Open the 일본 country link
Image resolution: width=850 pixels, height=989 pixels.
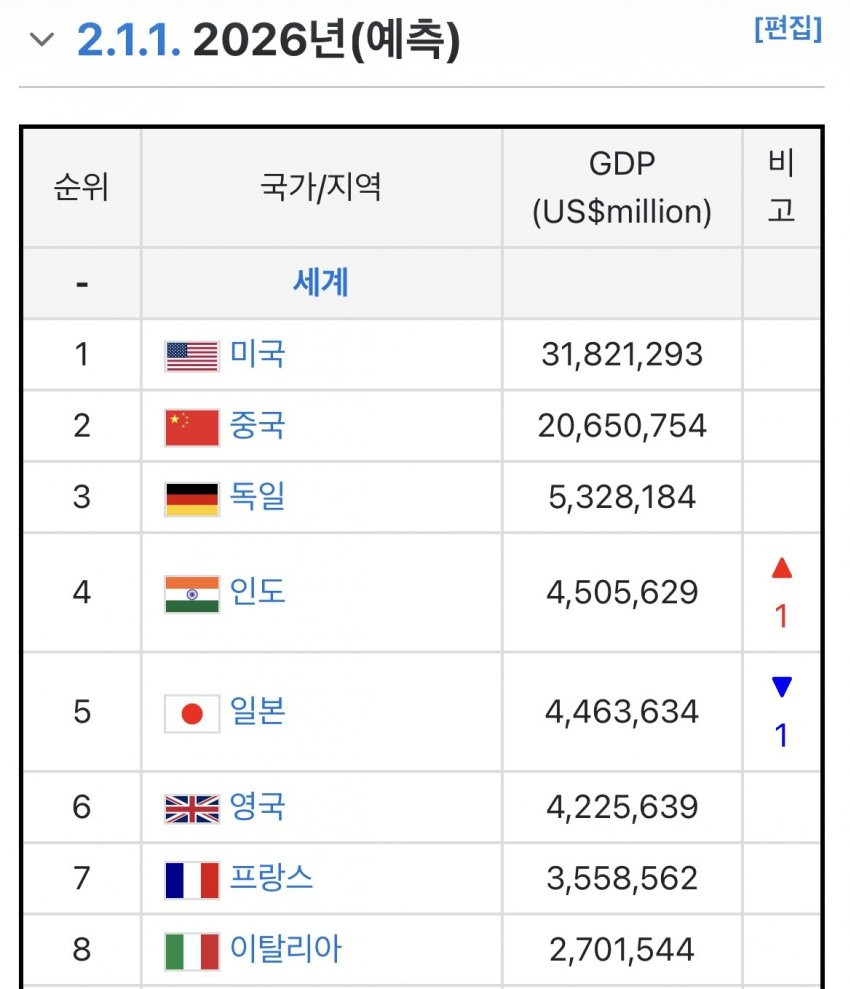[x=258, y=711]
